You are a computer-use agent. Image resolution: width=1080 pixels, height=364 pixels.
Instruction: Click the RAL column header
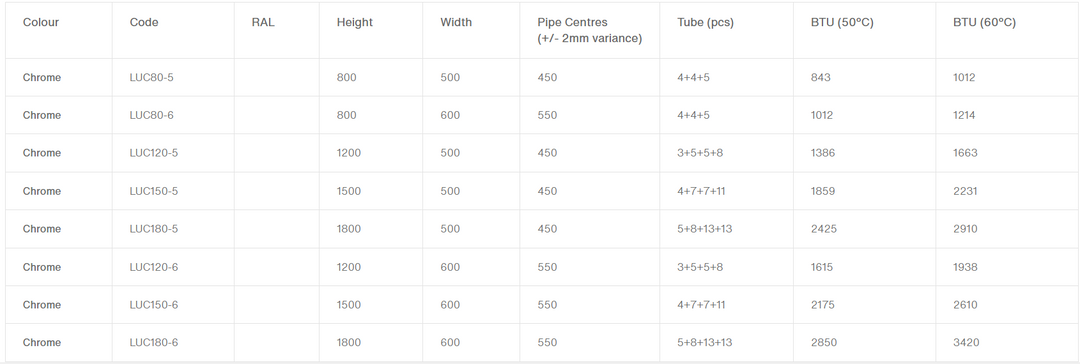coord(263,22)
